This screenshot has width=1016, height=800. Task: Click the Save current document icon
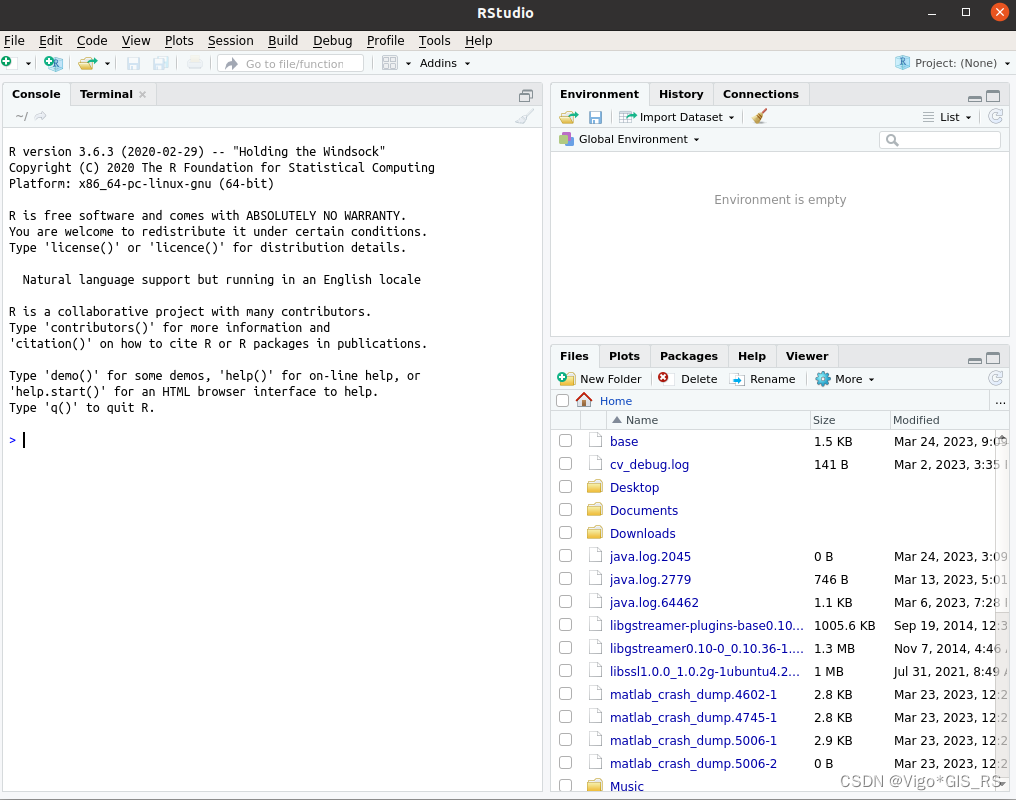[x=133, y=63]
